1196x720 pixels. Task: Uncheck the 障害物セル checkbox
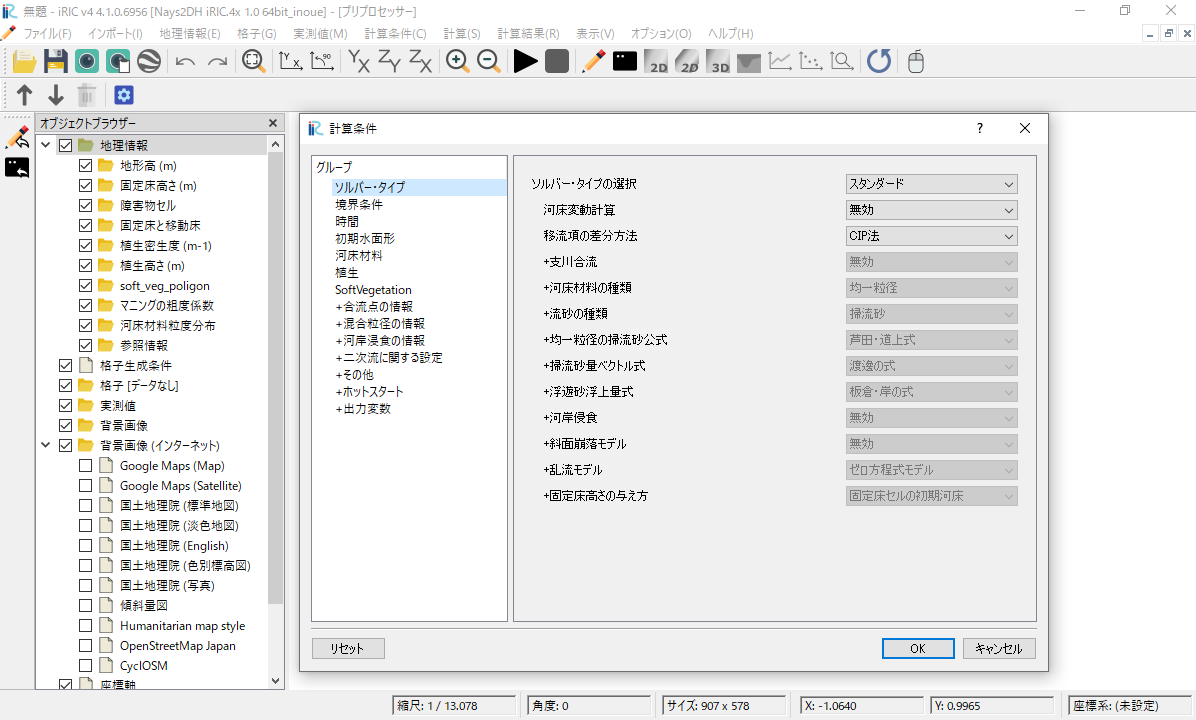tap(85, 205)
